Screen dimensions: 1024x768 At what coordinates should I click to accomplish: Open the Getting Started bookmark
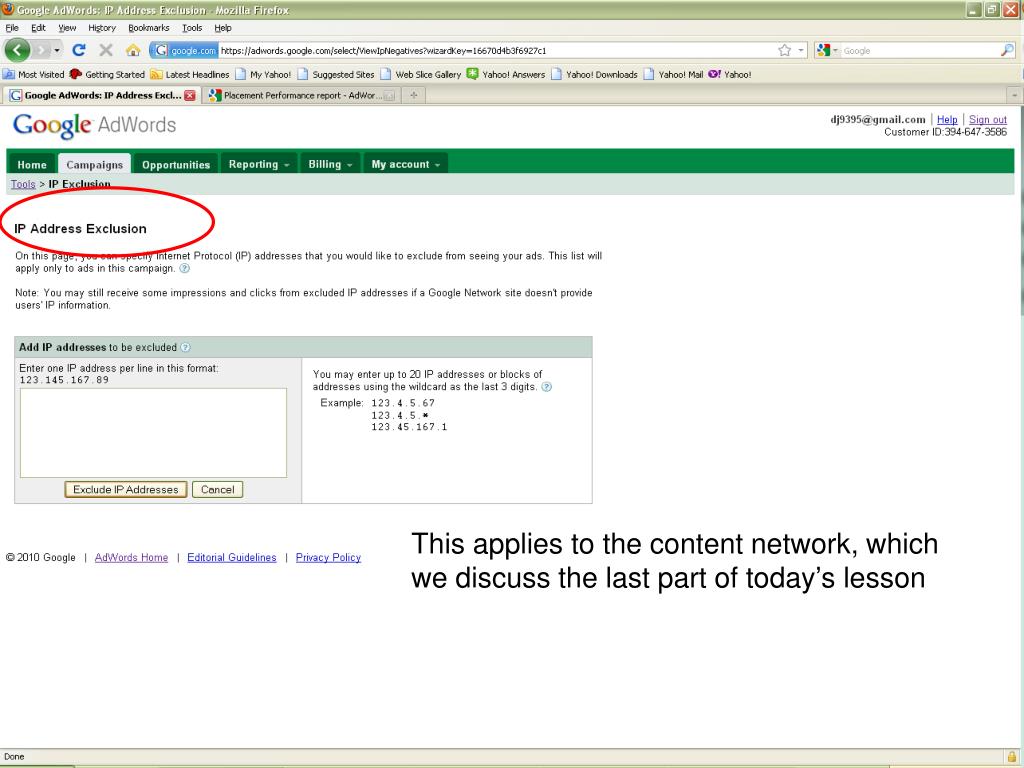coord(107,74)
